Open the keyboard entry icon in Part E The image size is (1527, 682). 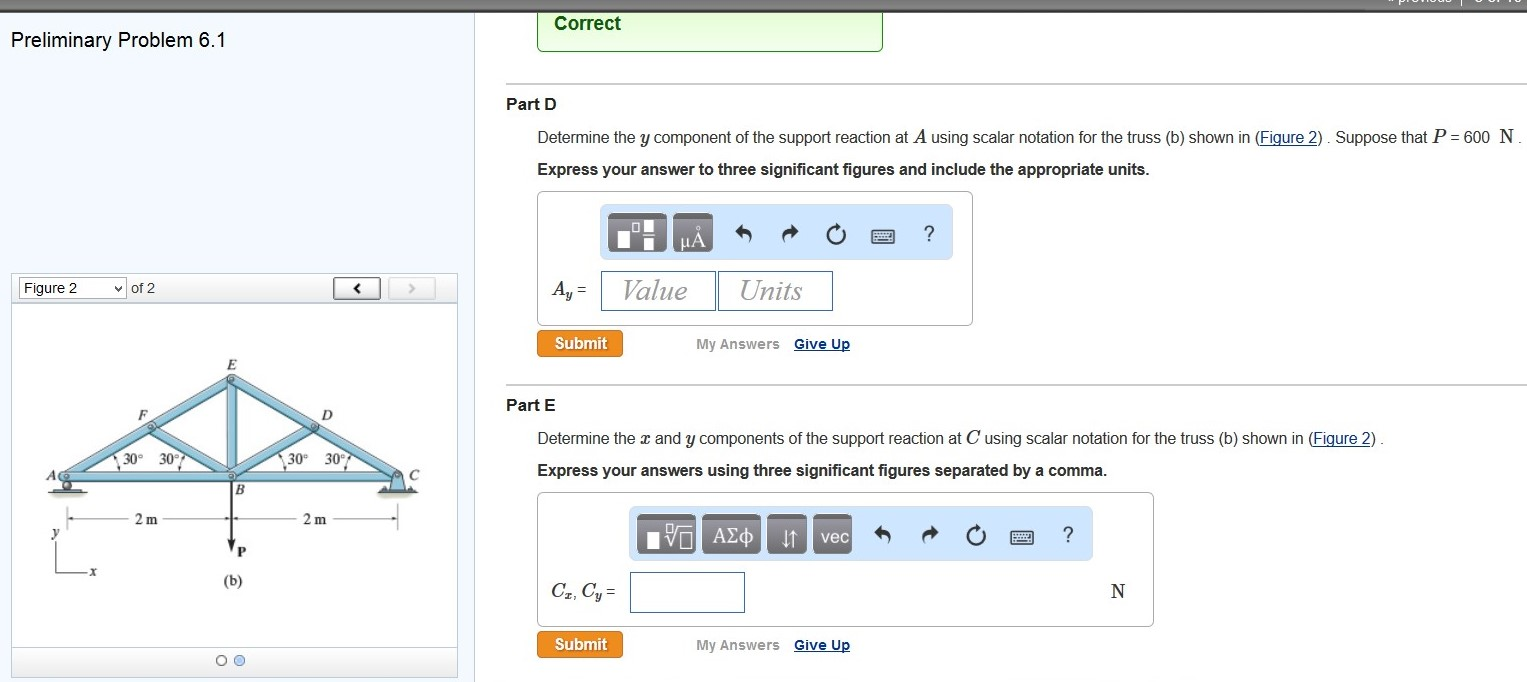1020,535
